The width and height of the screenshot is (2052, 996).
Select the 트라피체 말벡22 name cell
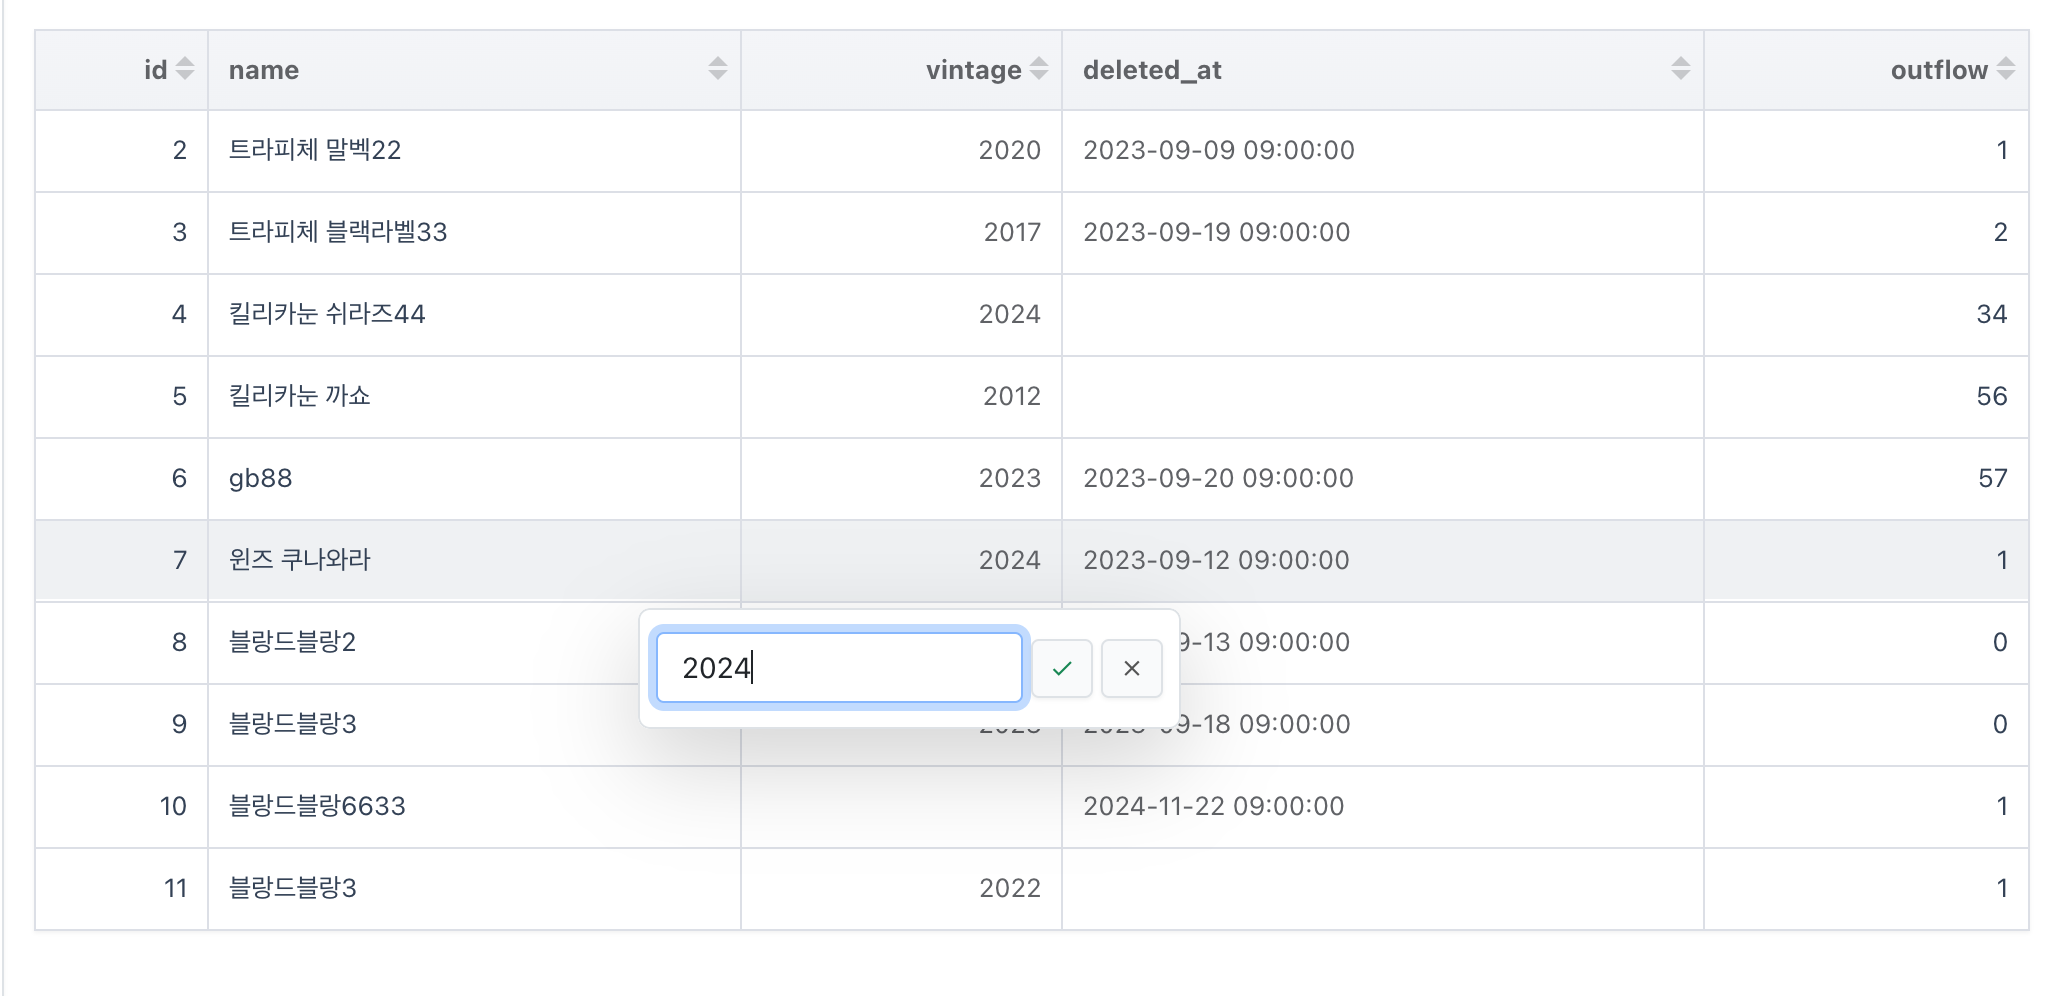click(x=474, y=151)
